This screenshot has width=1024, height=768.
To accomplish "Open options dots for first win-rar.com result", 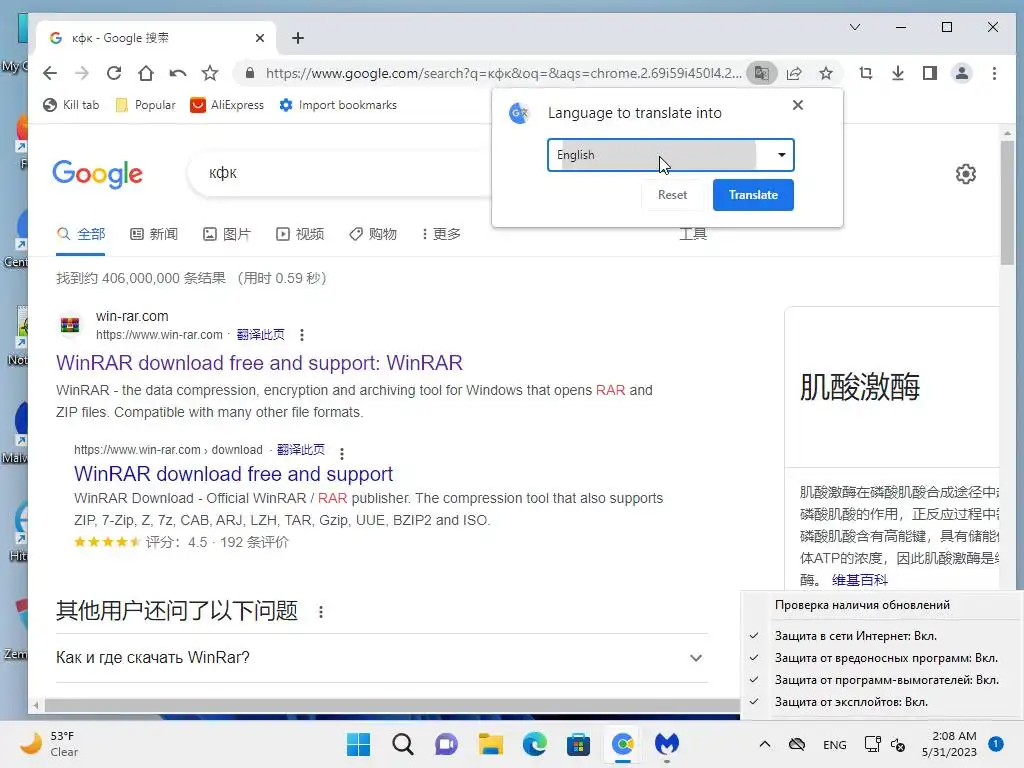I will click(x=302, y=335).
